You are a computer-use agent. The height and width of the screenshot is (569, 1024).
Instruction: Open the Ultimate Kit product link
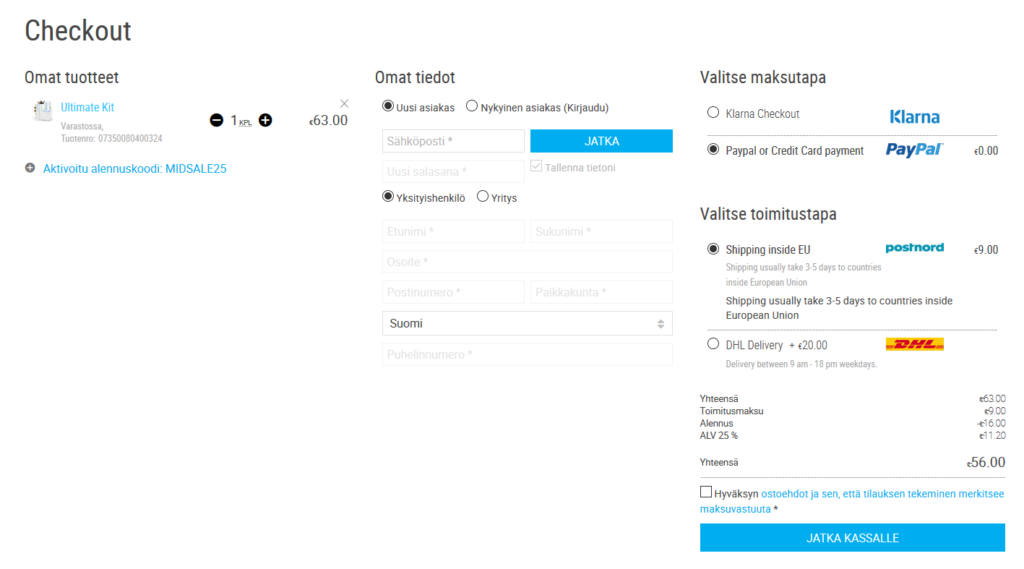(x=88, y=107)
